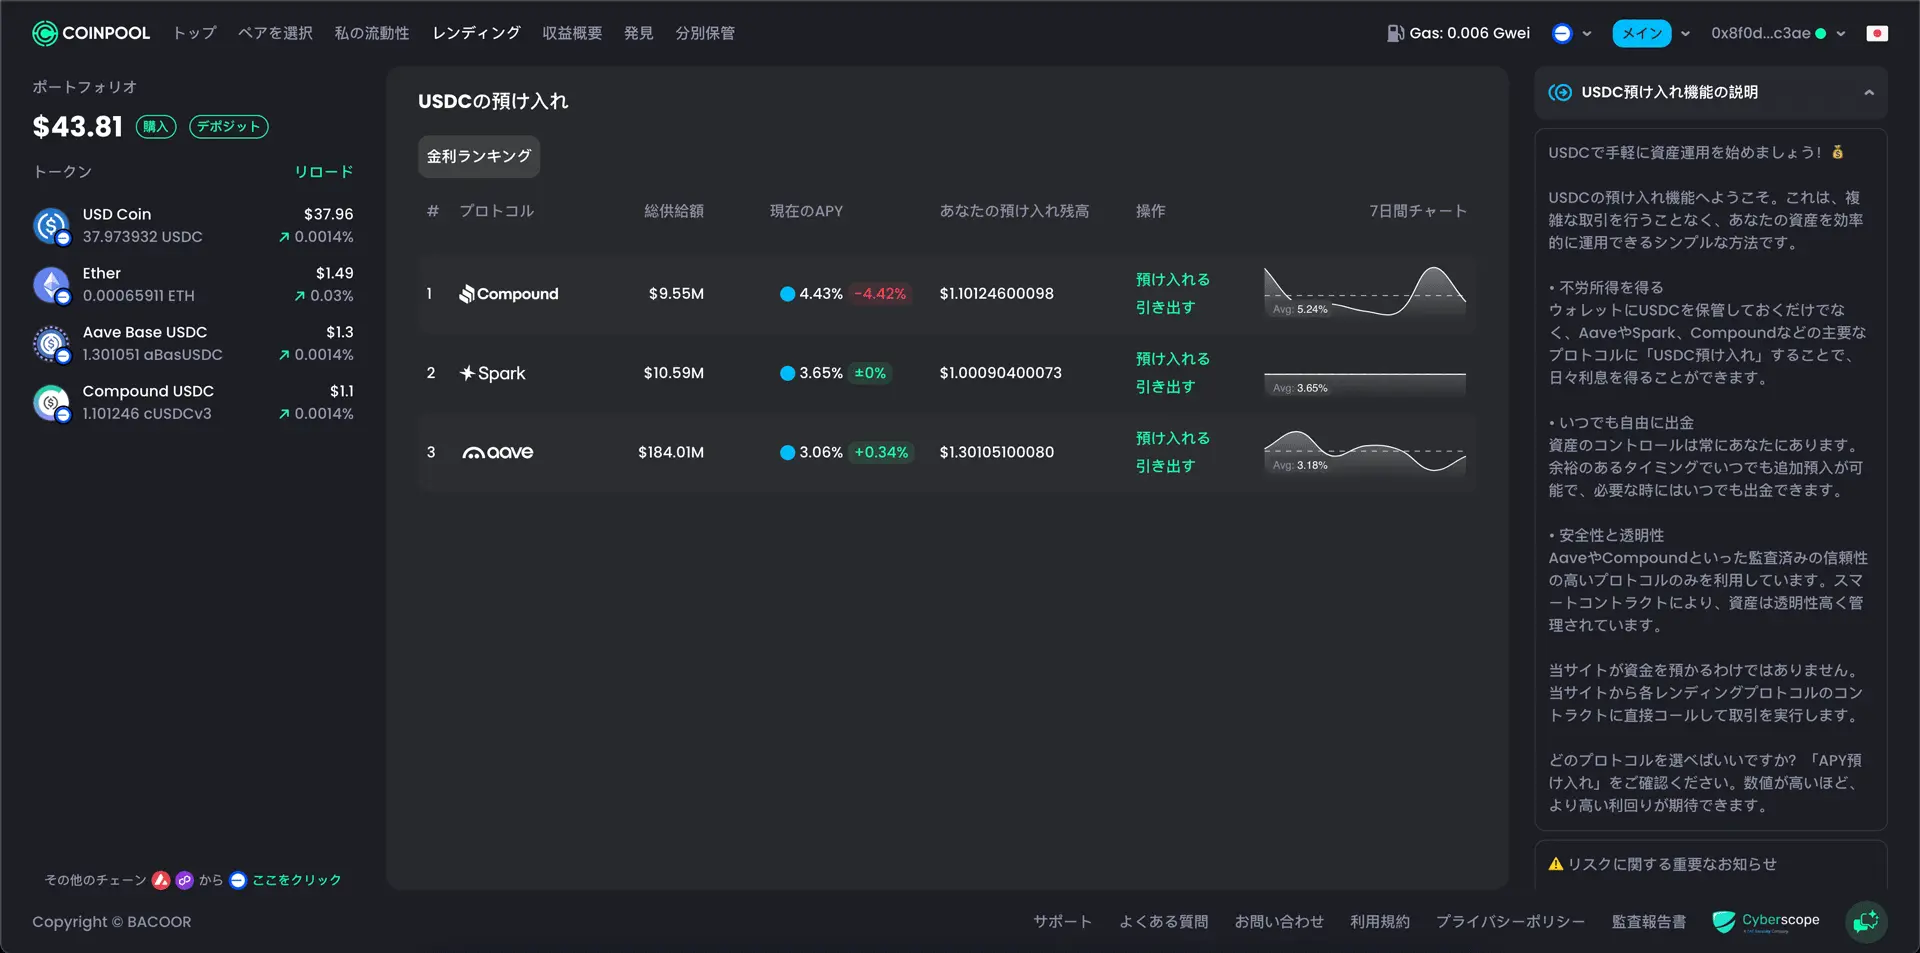Click 引き出す in the Spark row
Image resolution: width=1920 pixels, height=953 pixels.
[1166, 386]
